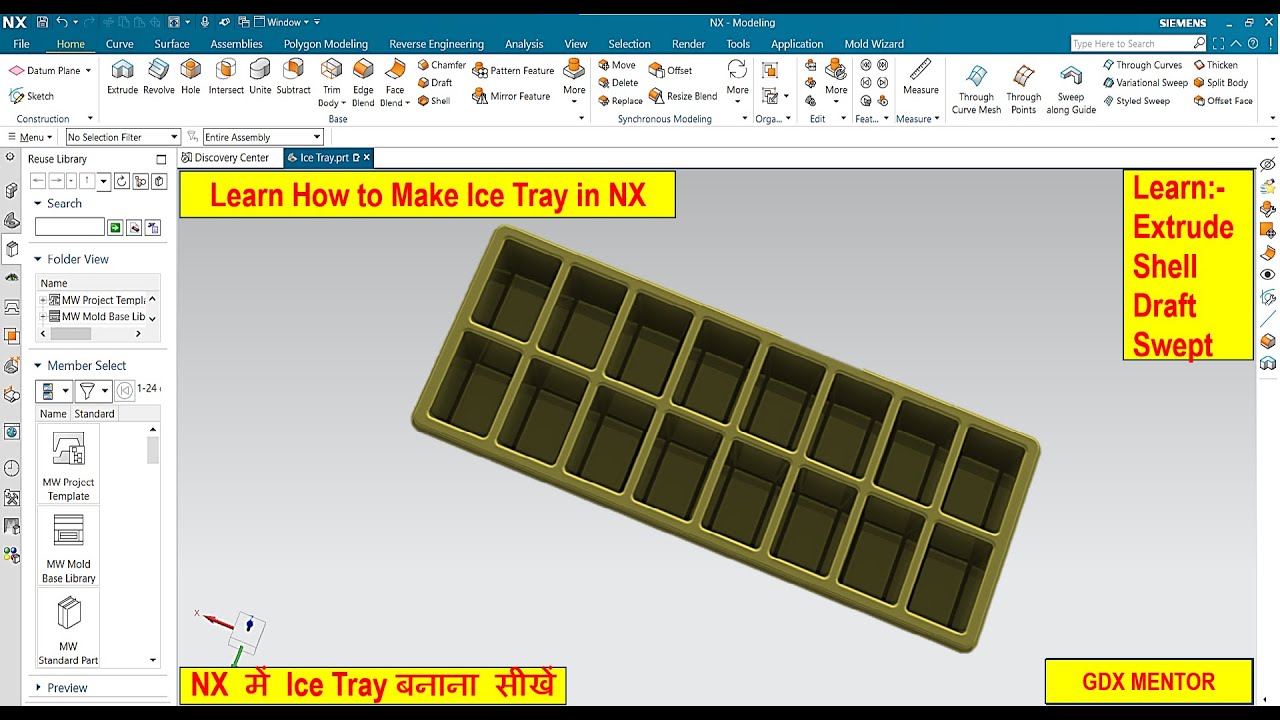Screen dimensions: 1280x720
Task: Expand the MW Project Template tree node
Action: [x=43, y=300]
